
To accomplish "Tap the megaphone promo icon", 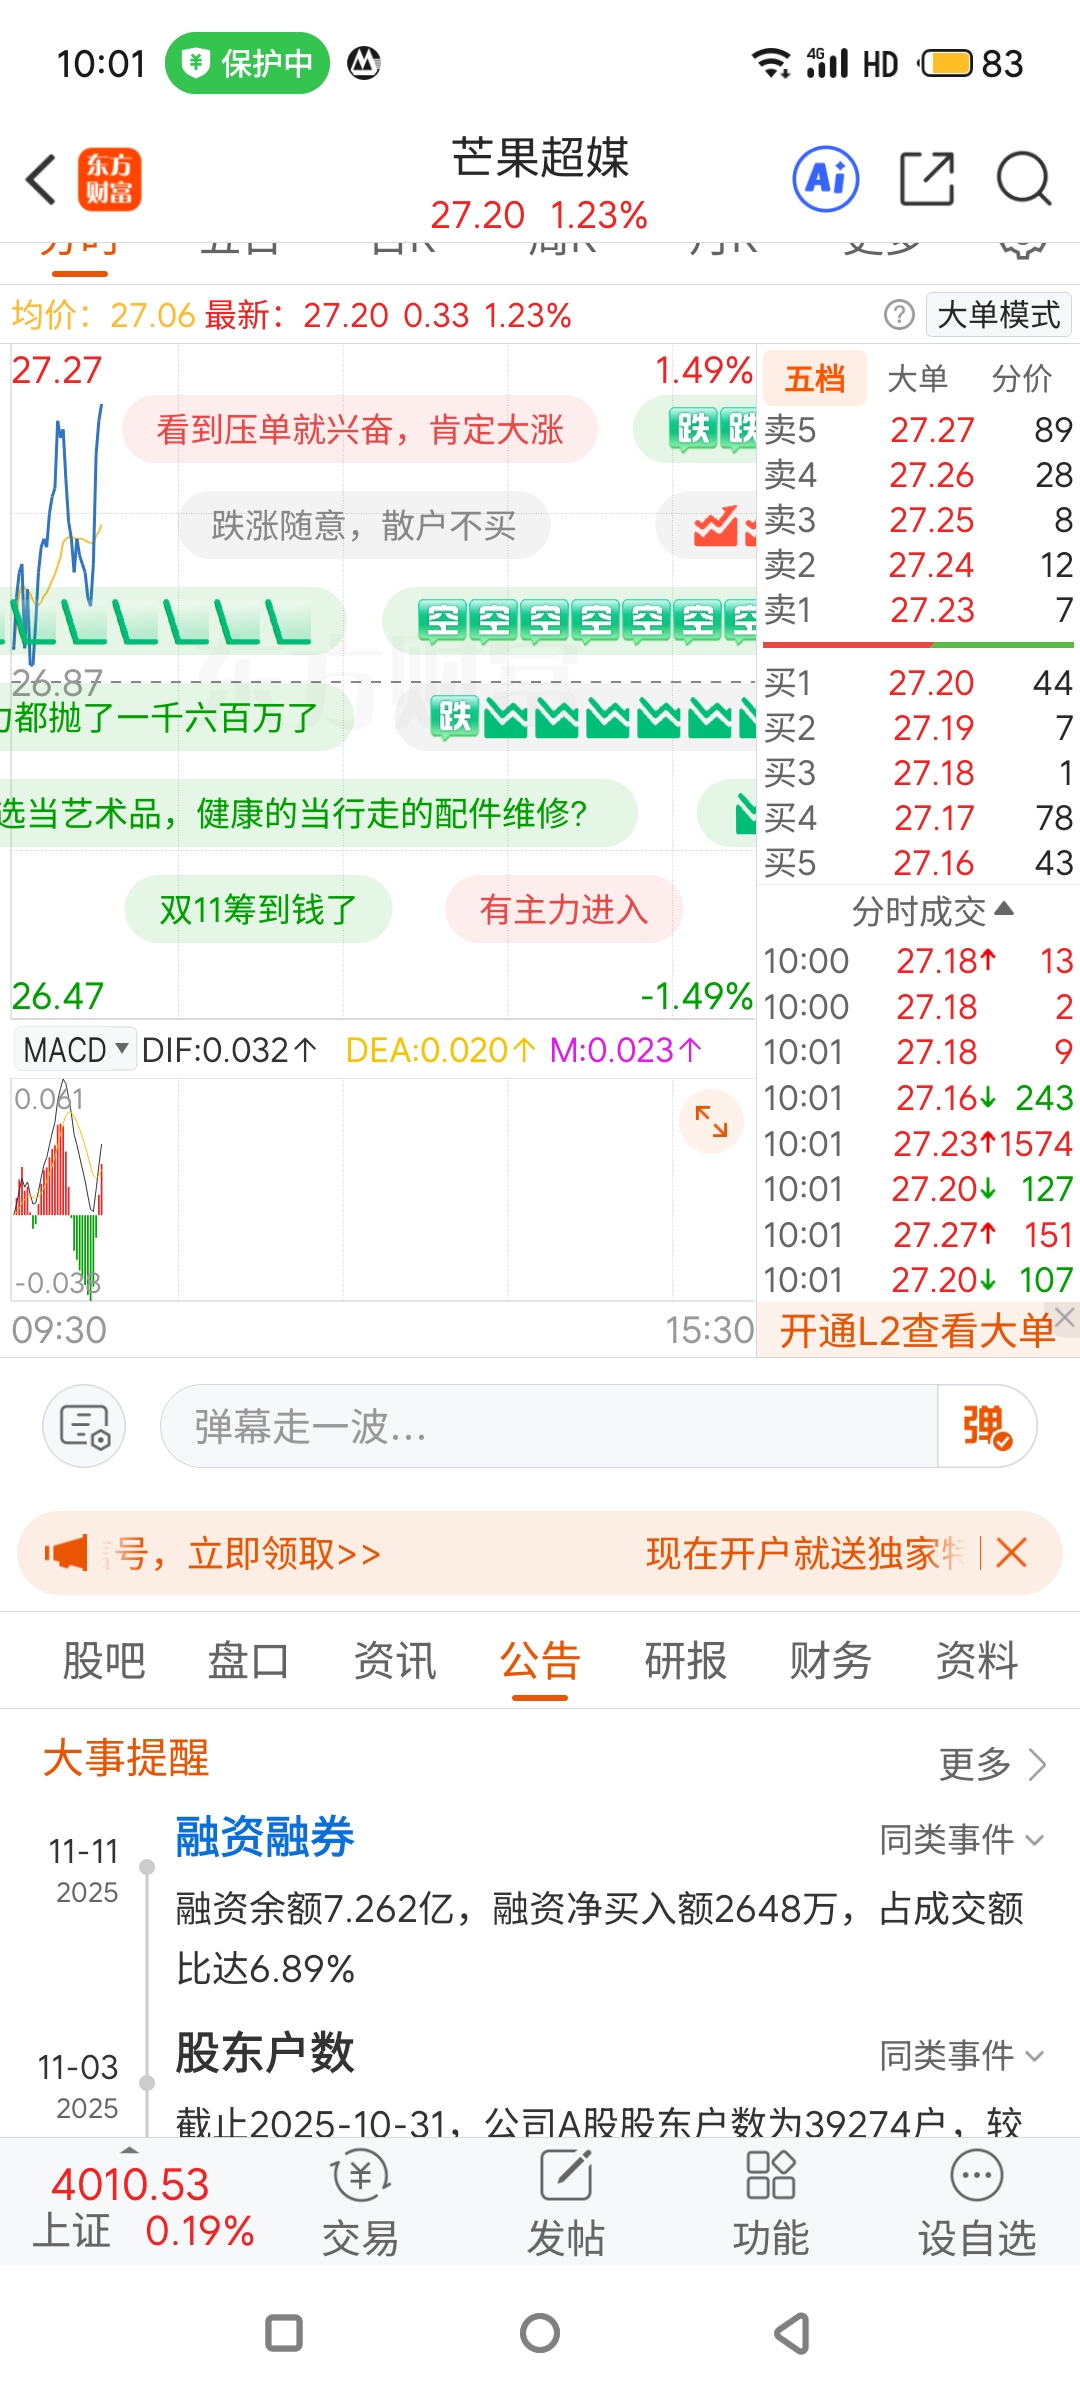I will [x=66, y=1553].
